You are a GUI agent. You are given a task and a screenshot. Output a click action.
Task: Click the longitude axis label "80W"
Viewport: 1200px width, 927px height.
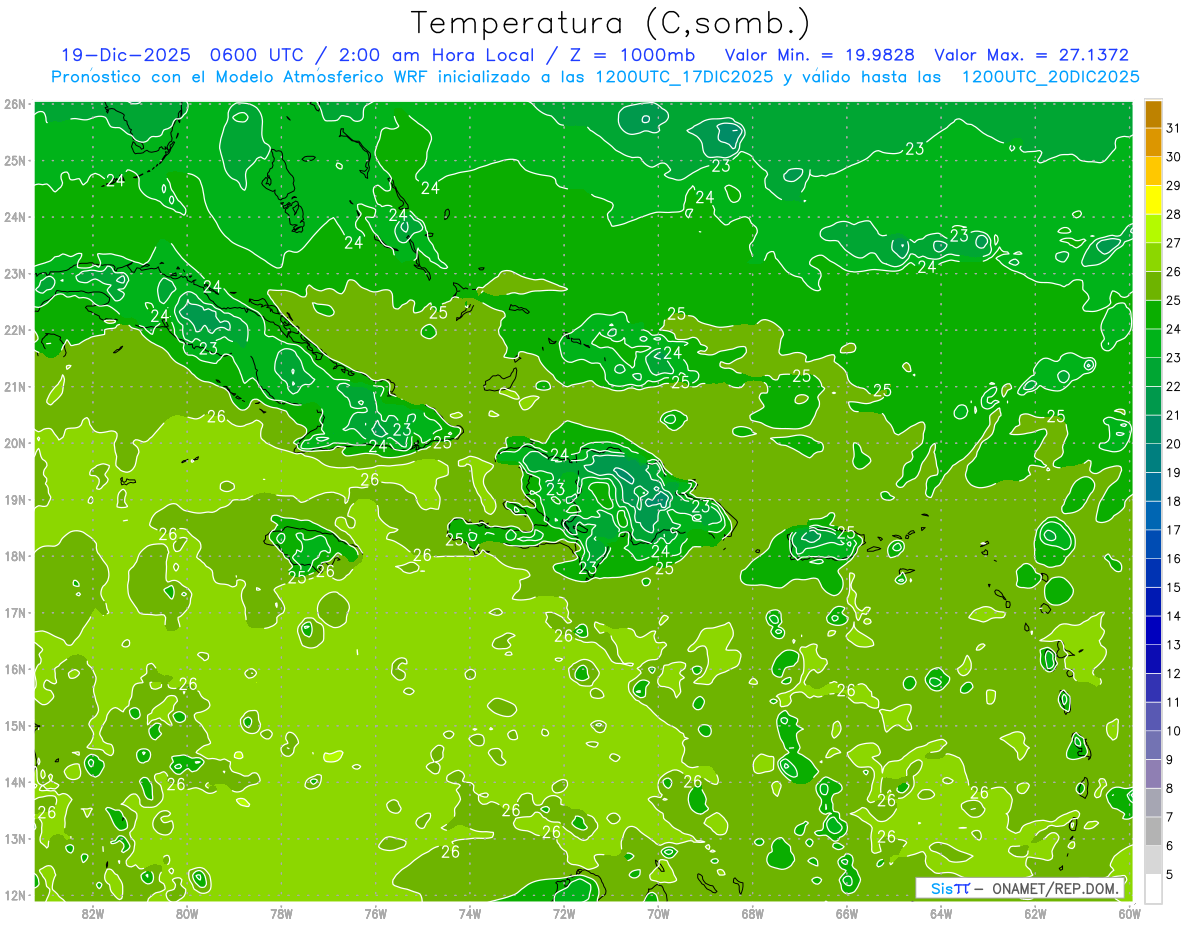(187, 913)
